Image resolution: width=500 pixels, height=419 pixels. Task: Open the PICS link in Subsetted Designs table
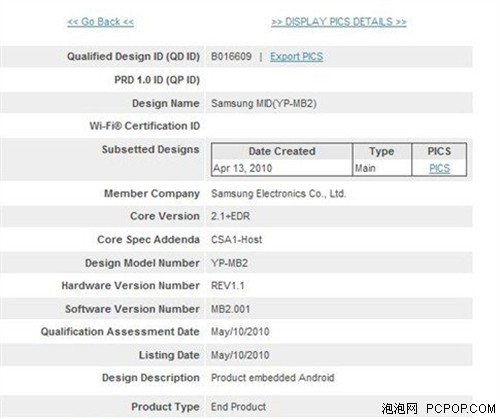coord(439,168)
